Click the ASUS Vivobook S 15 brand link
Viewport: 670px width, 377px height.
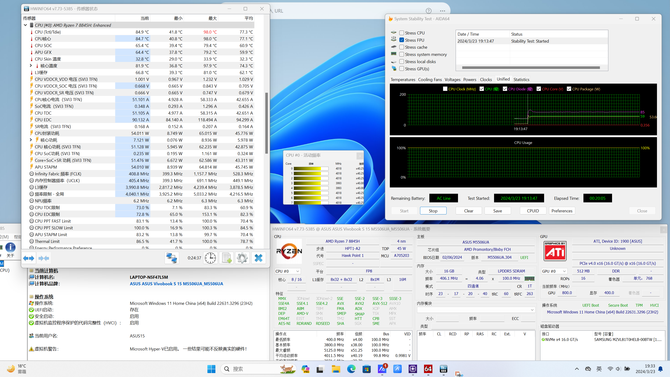176,284
